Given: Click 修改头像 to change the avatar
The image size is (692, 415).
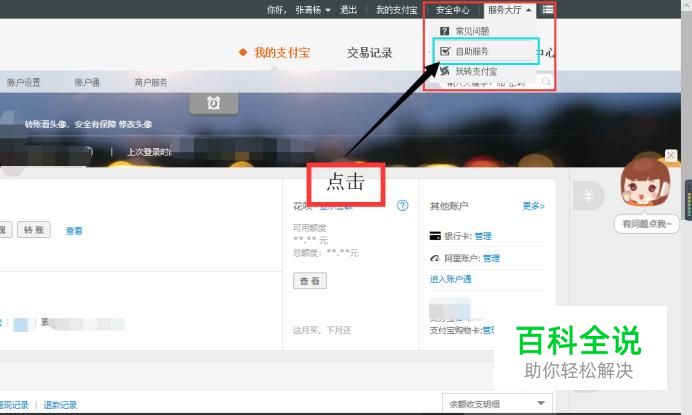Looking at the screenshot, I should 135,124.
